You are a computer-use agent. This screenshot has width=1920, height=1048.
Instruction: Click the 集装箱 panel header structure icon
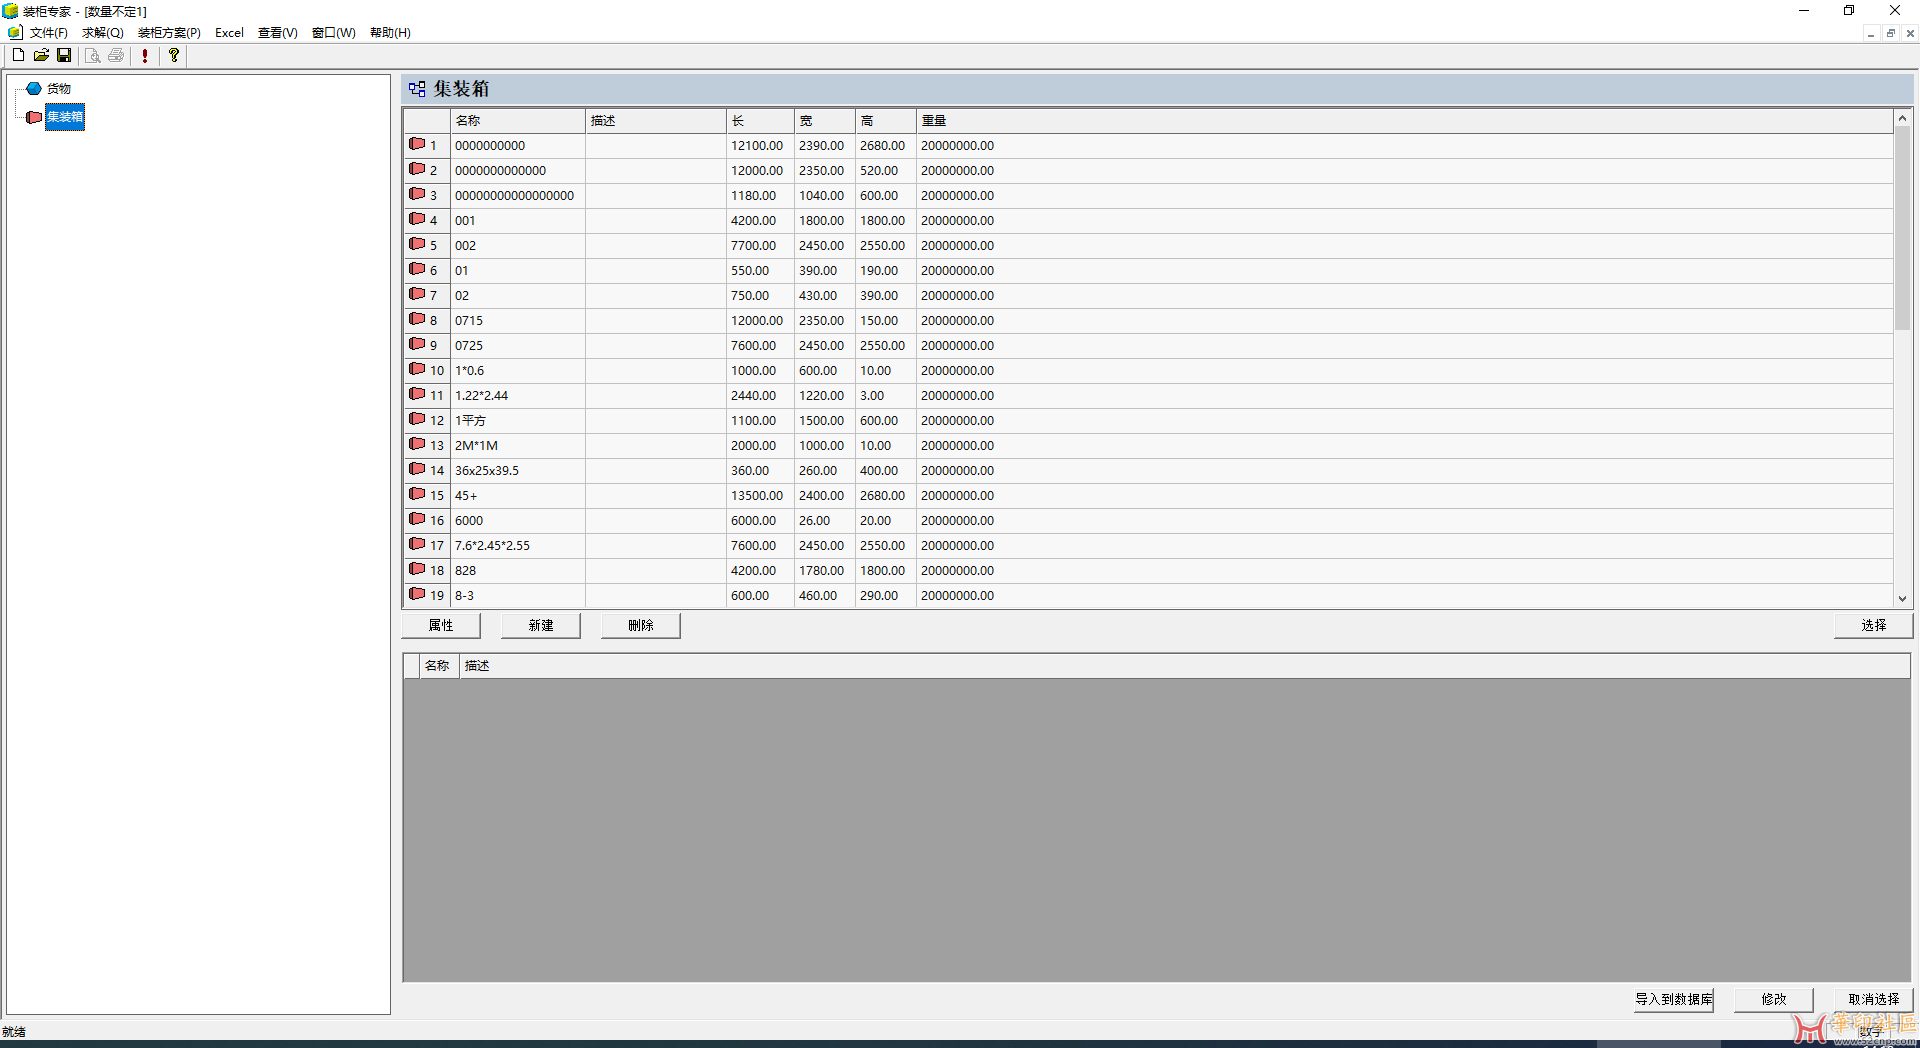(x=417, y=89)
